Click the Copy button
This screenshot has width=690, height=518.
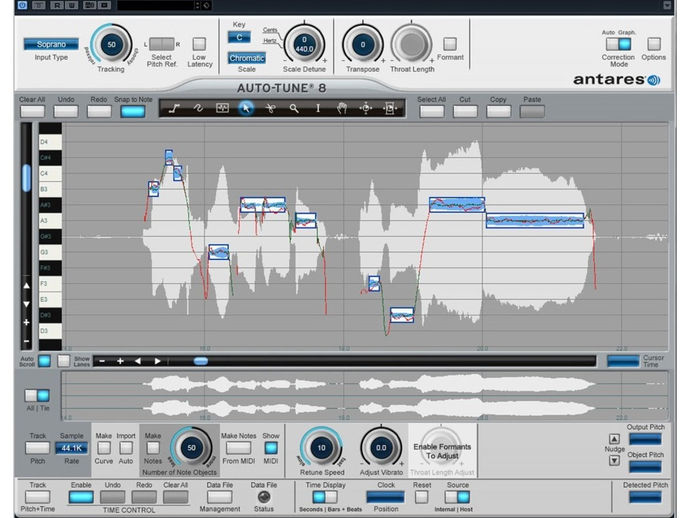[x=499, y=111]
